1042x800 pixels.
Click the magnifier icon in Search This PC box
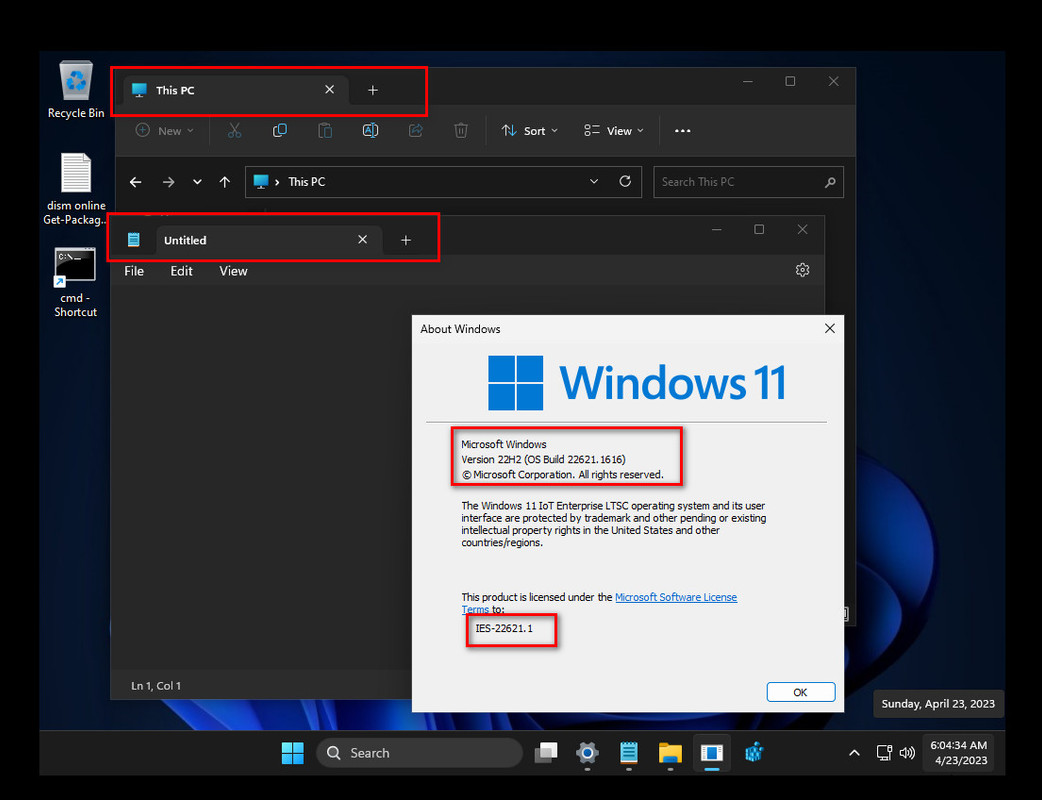click(829, 182)
